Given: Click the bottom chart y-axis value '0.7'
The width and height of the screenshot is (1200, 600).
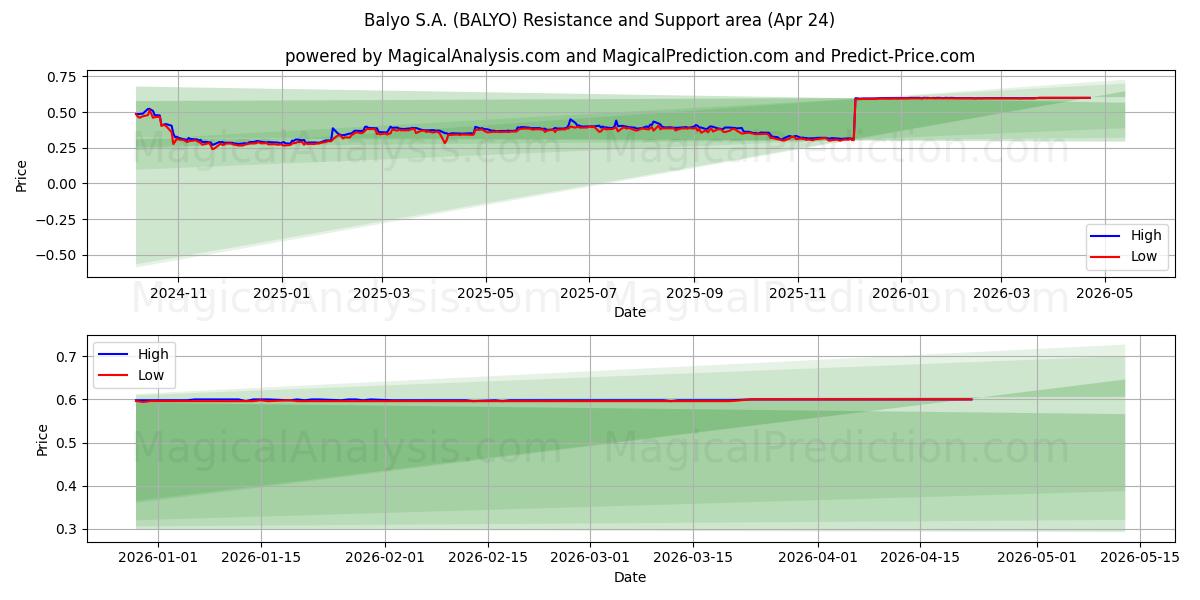Looking at the screenshot, I should tap(67, 357).
